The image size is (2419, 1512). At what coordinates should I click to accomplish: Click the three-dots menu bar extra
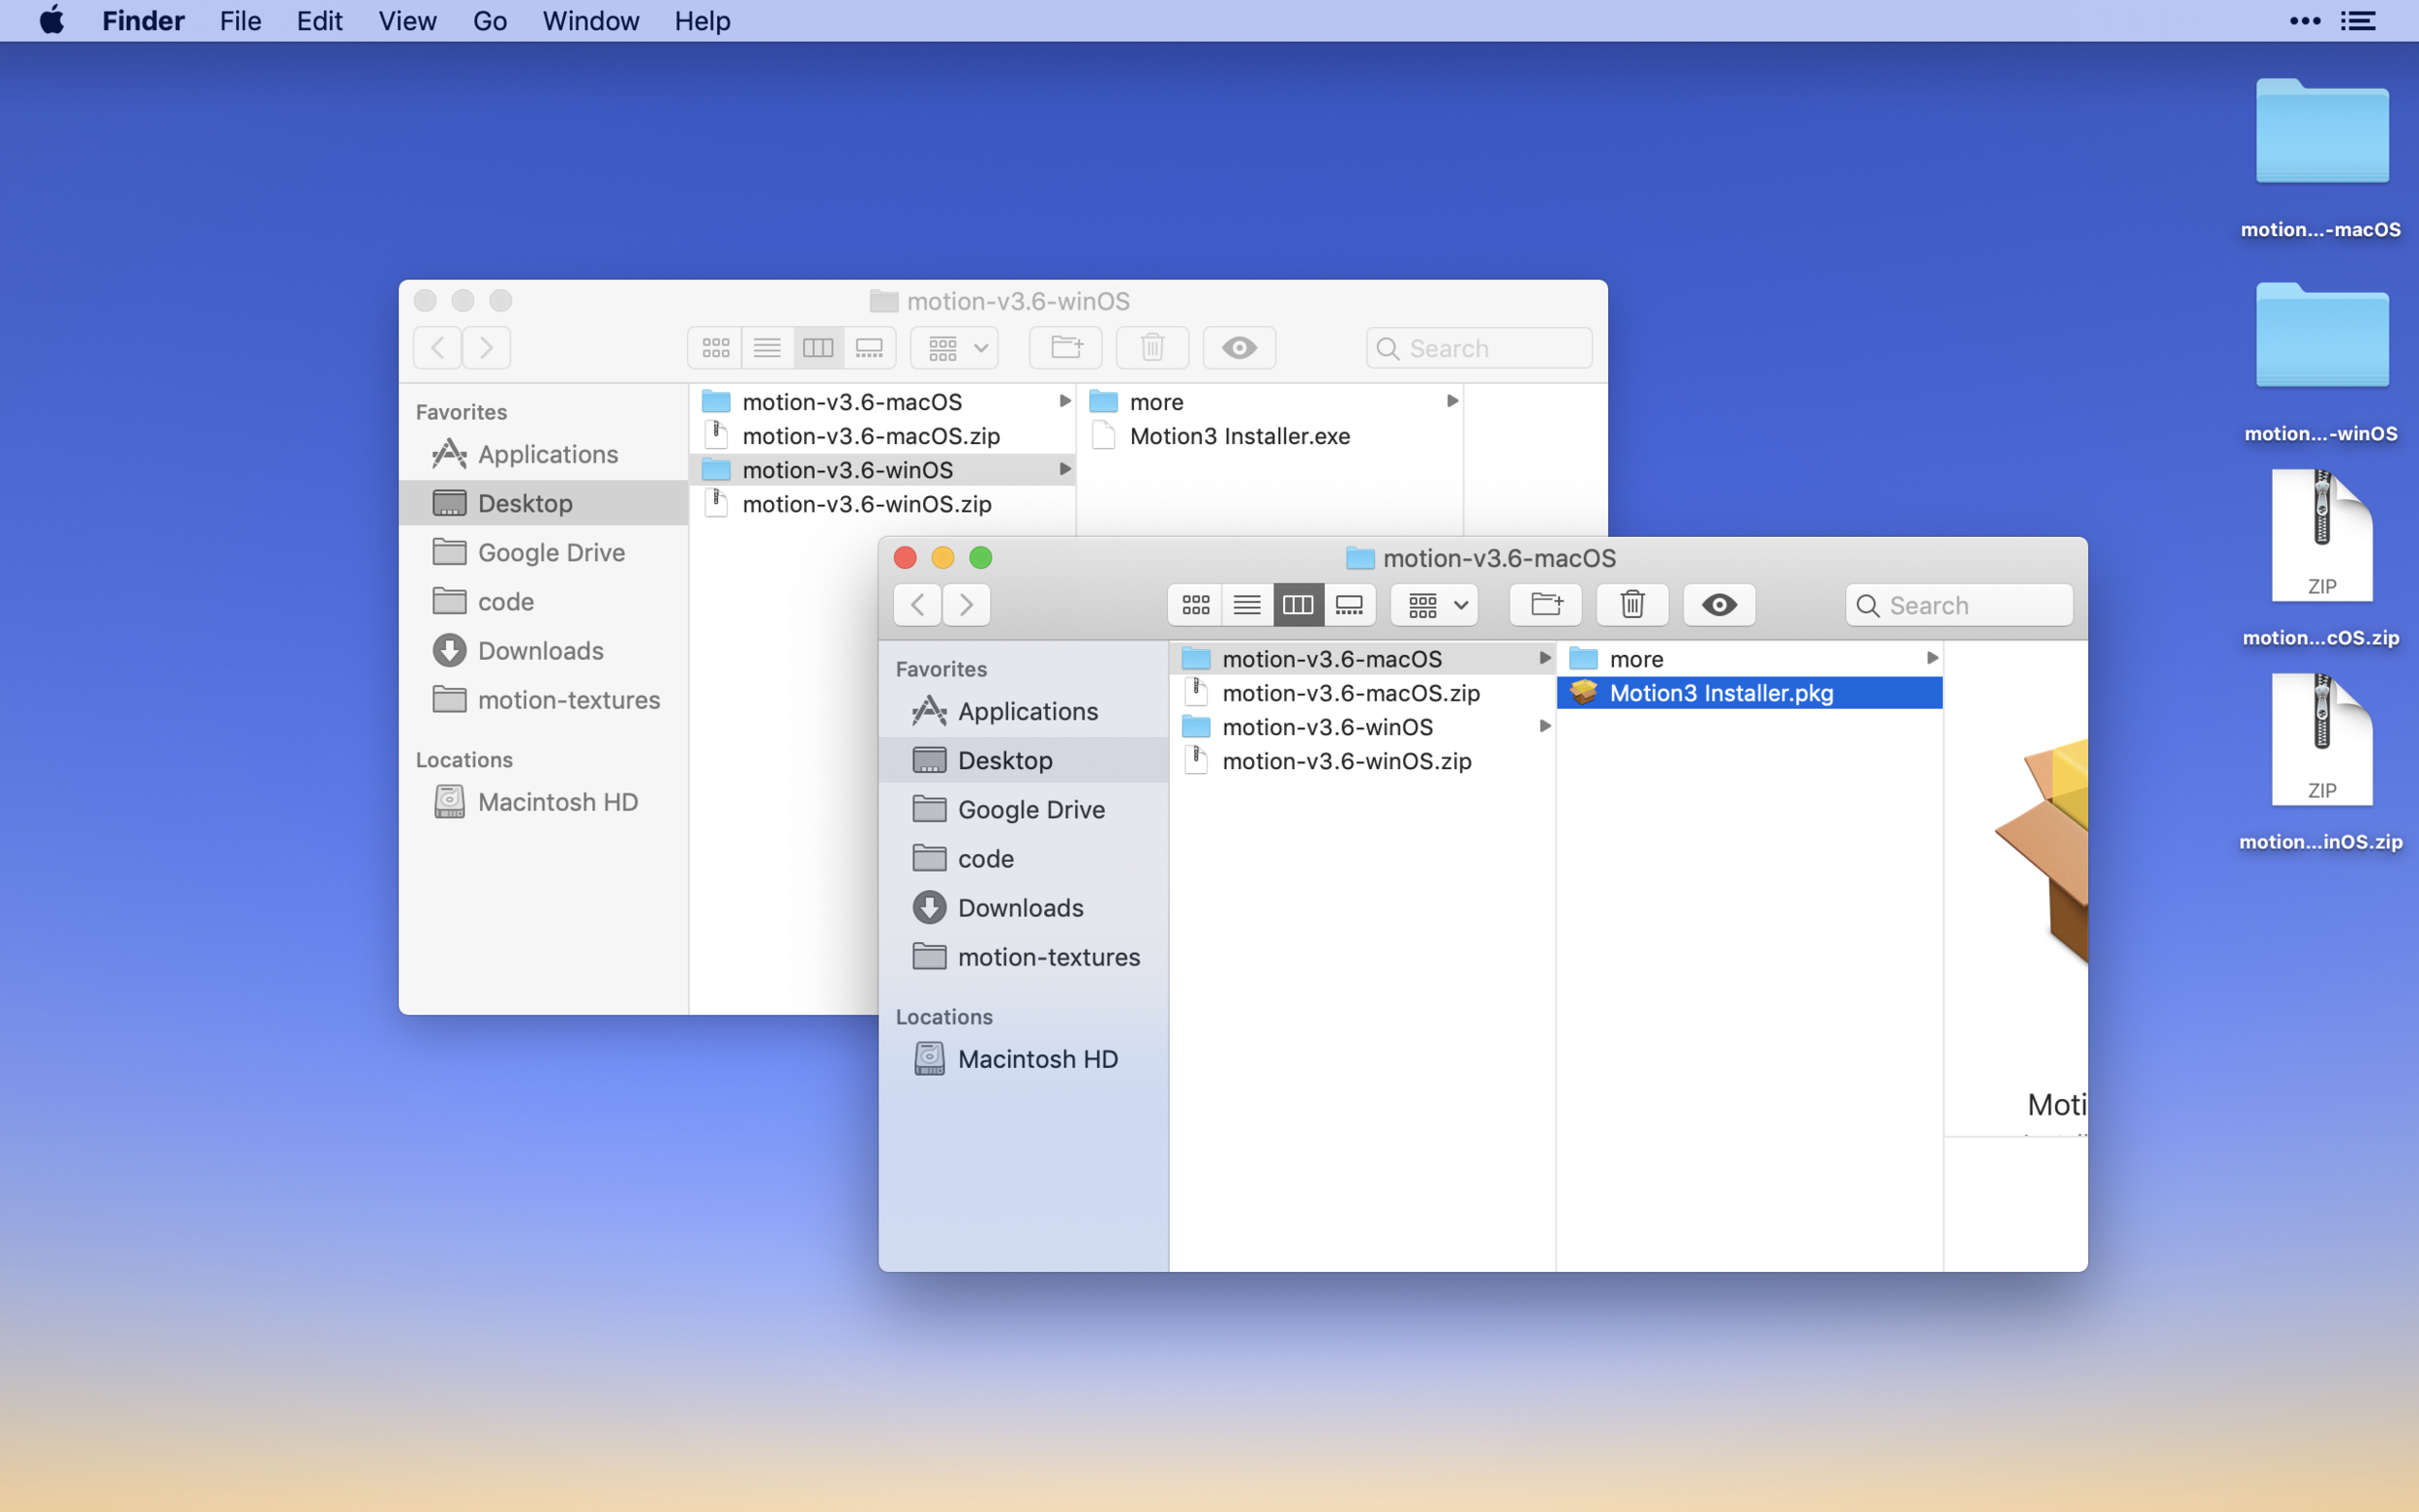coord(2304,20)
